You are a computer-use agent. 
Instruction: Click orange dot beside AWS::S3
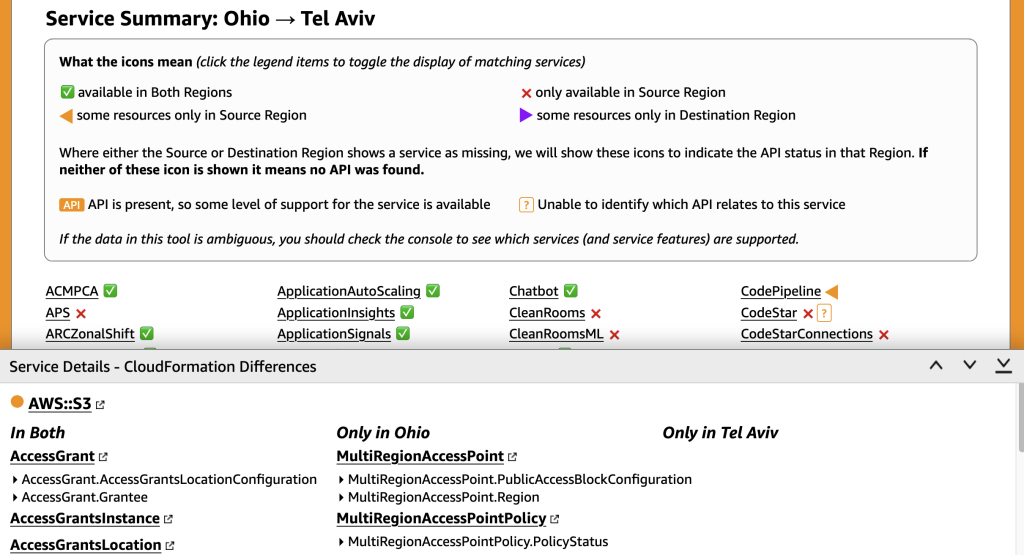pyautogui.click(x=17, y=402)
